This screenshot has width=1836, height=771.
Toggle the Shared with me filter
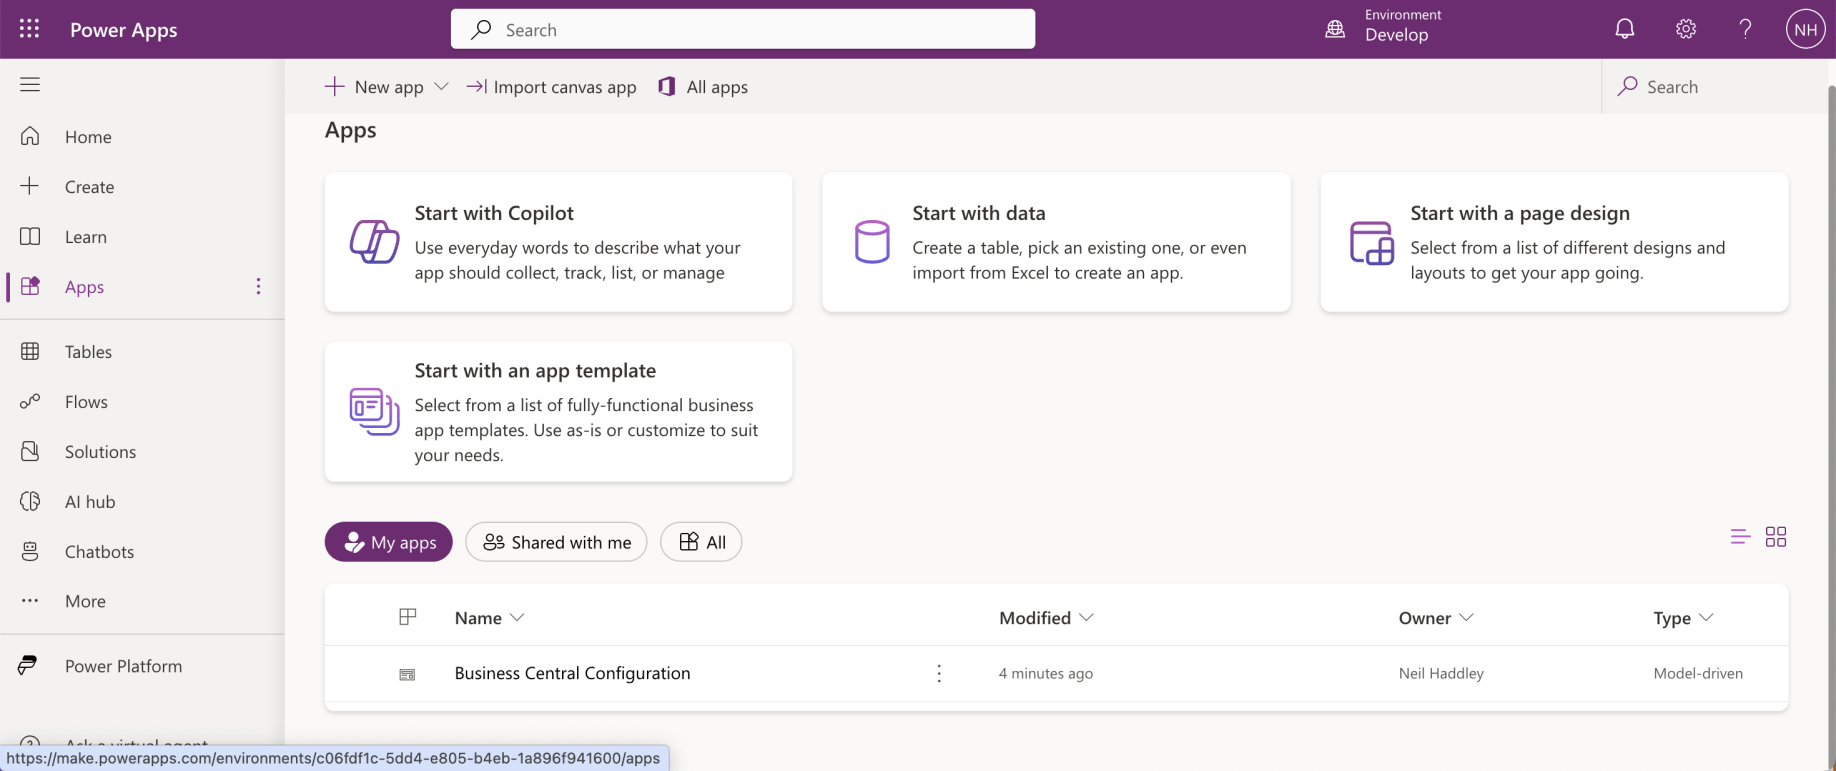coord(556,542)
